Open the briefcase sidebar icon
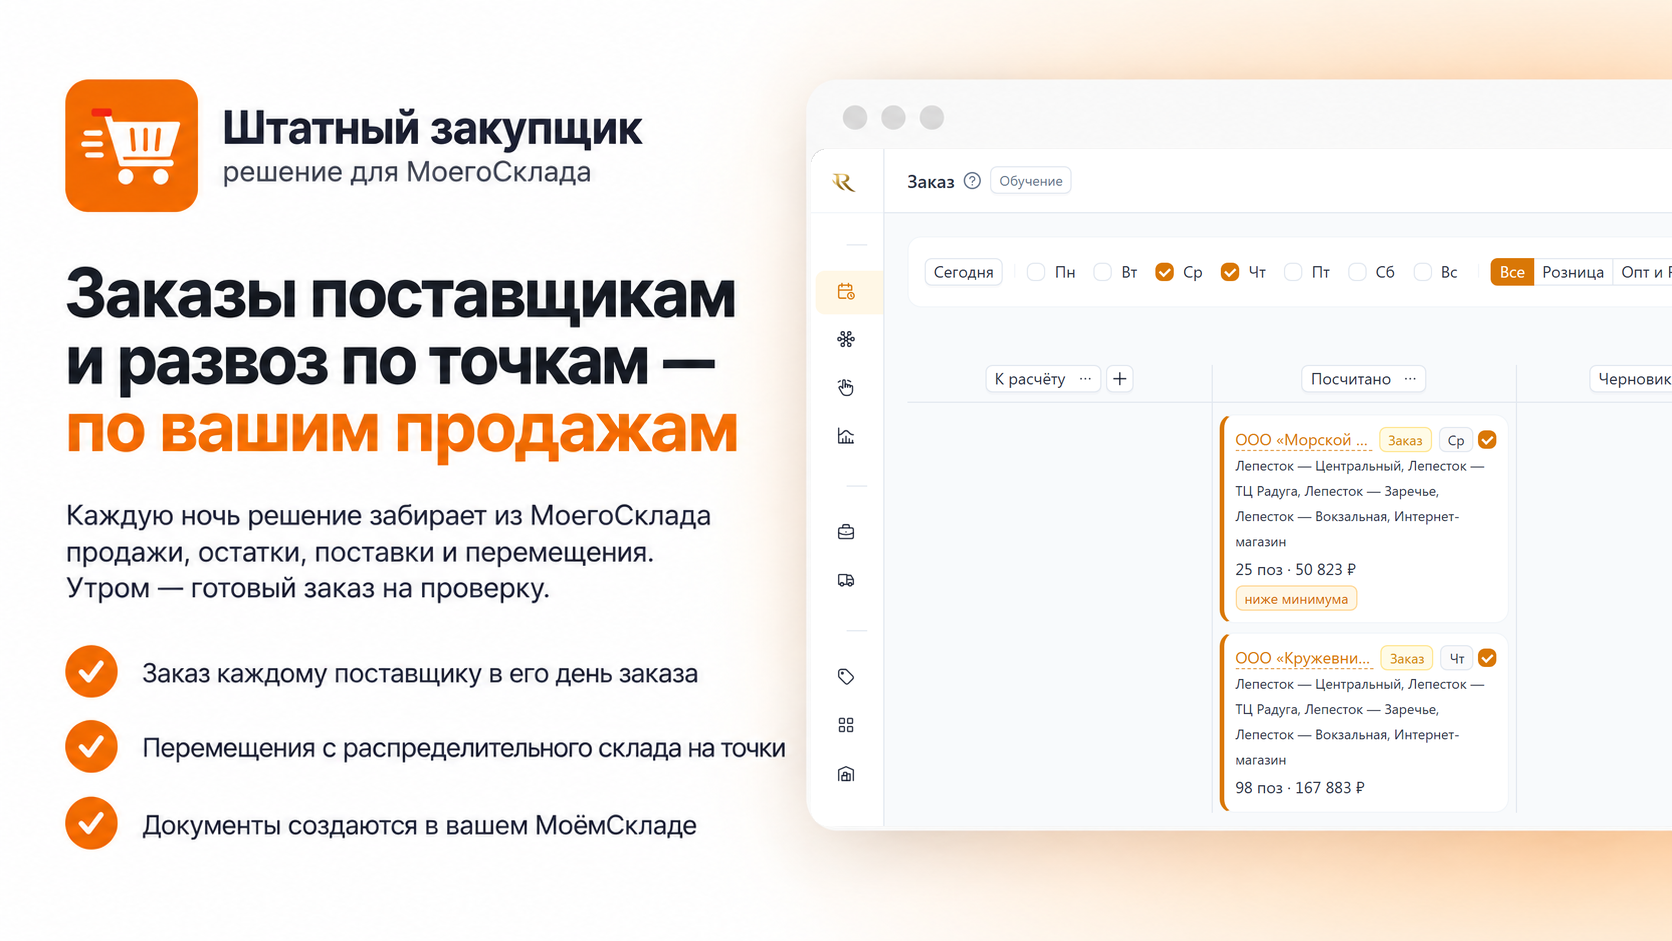The height and width of the screenshot is (941, 1672). [x=846, y=532]
